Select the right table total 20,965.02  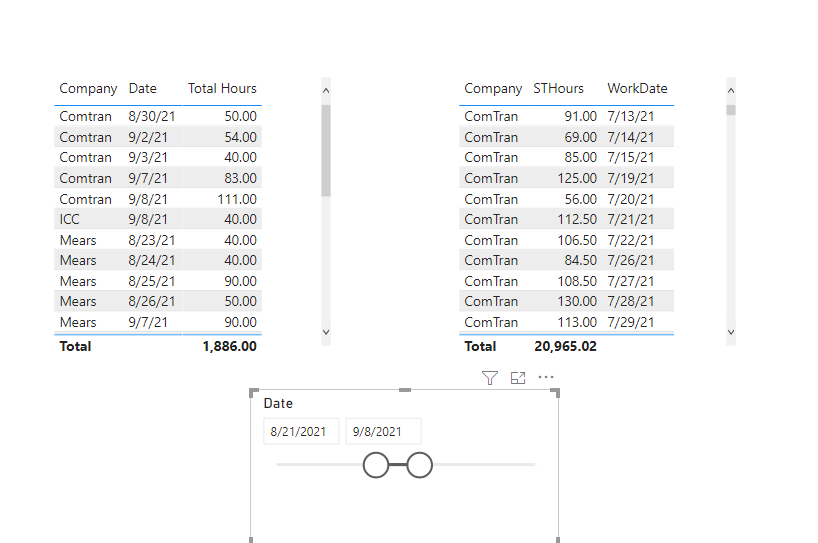(x=566, y=346)
